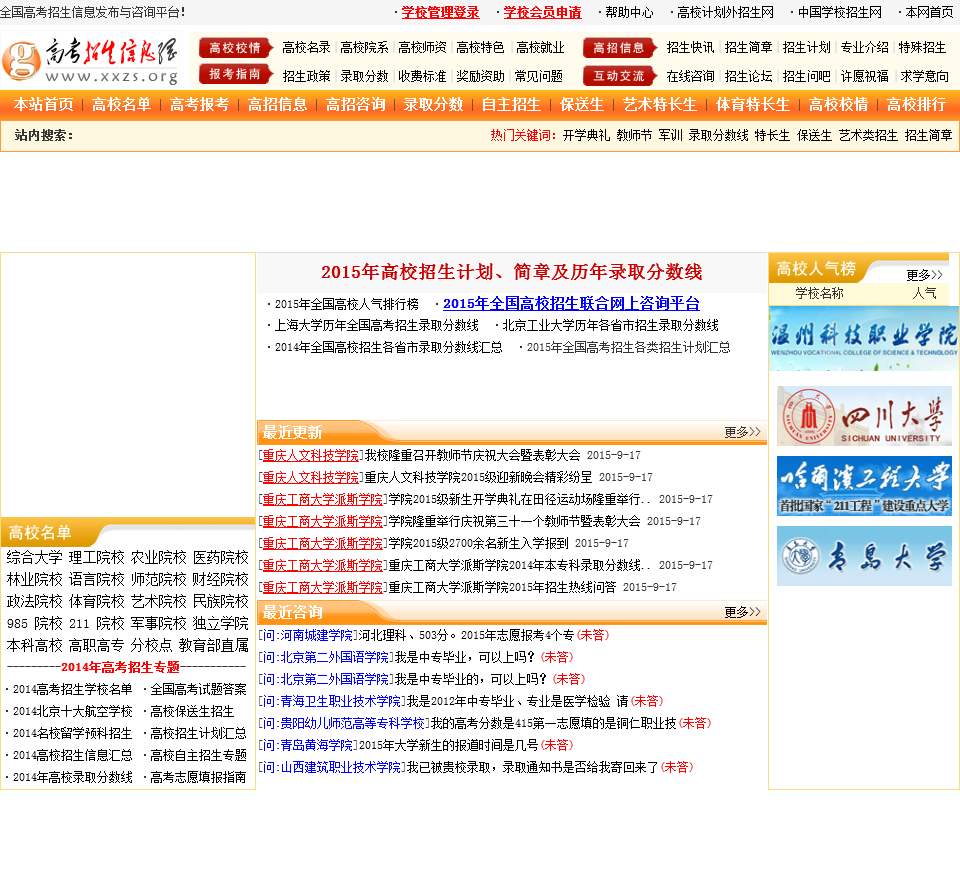The height and width of the screenshot is (873, 960).
Task: Open 独立学院 category
Action: click(220, 624)
